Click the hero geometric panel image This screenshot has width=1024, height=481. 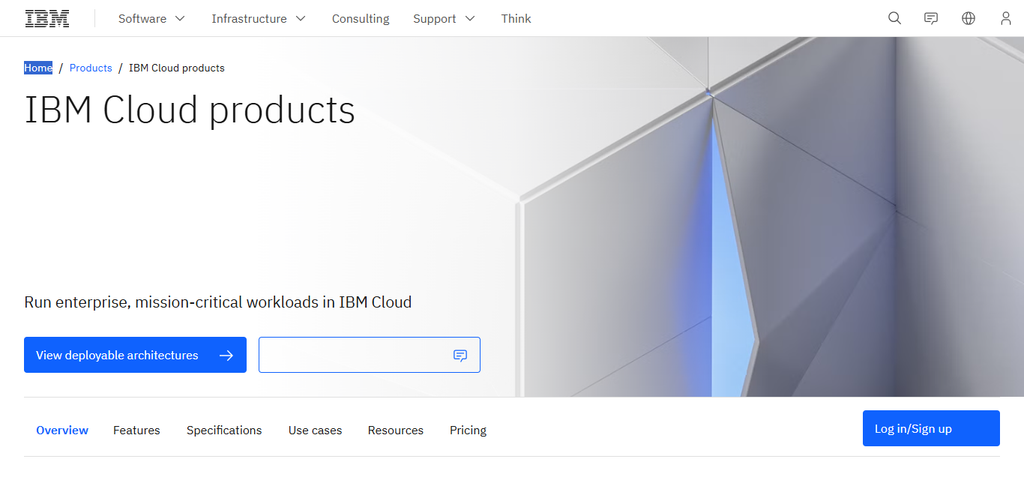771,217
